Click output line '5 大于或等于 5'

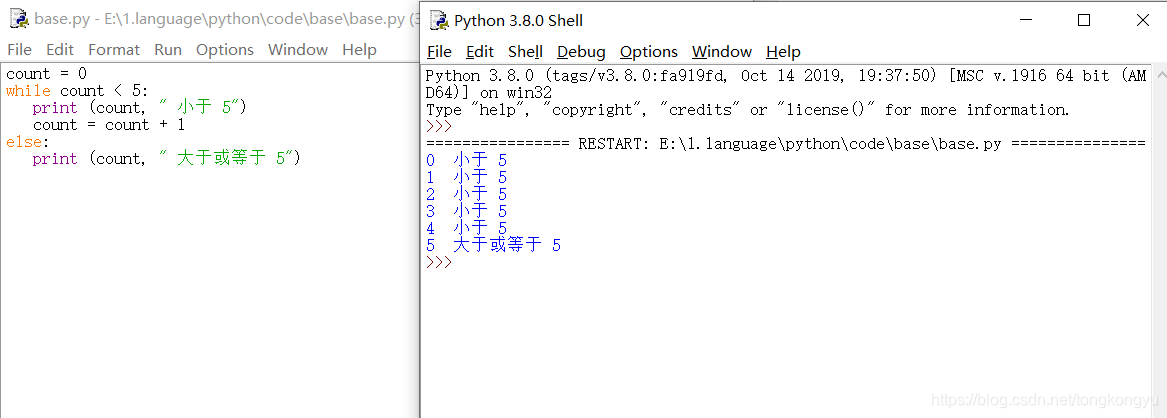point(493,245)
